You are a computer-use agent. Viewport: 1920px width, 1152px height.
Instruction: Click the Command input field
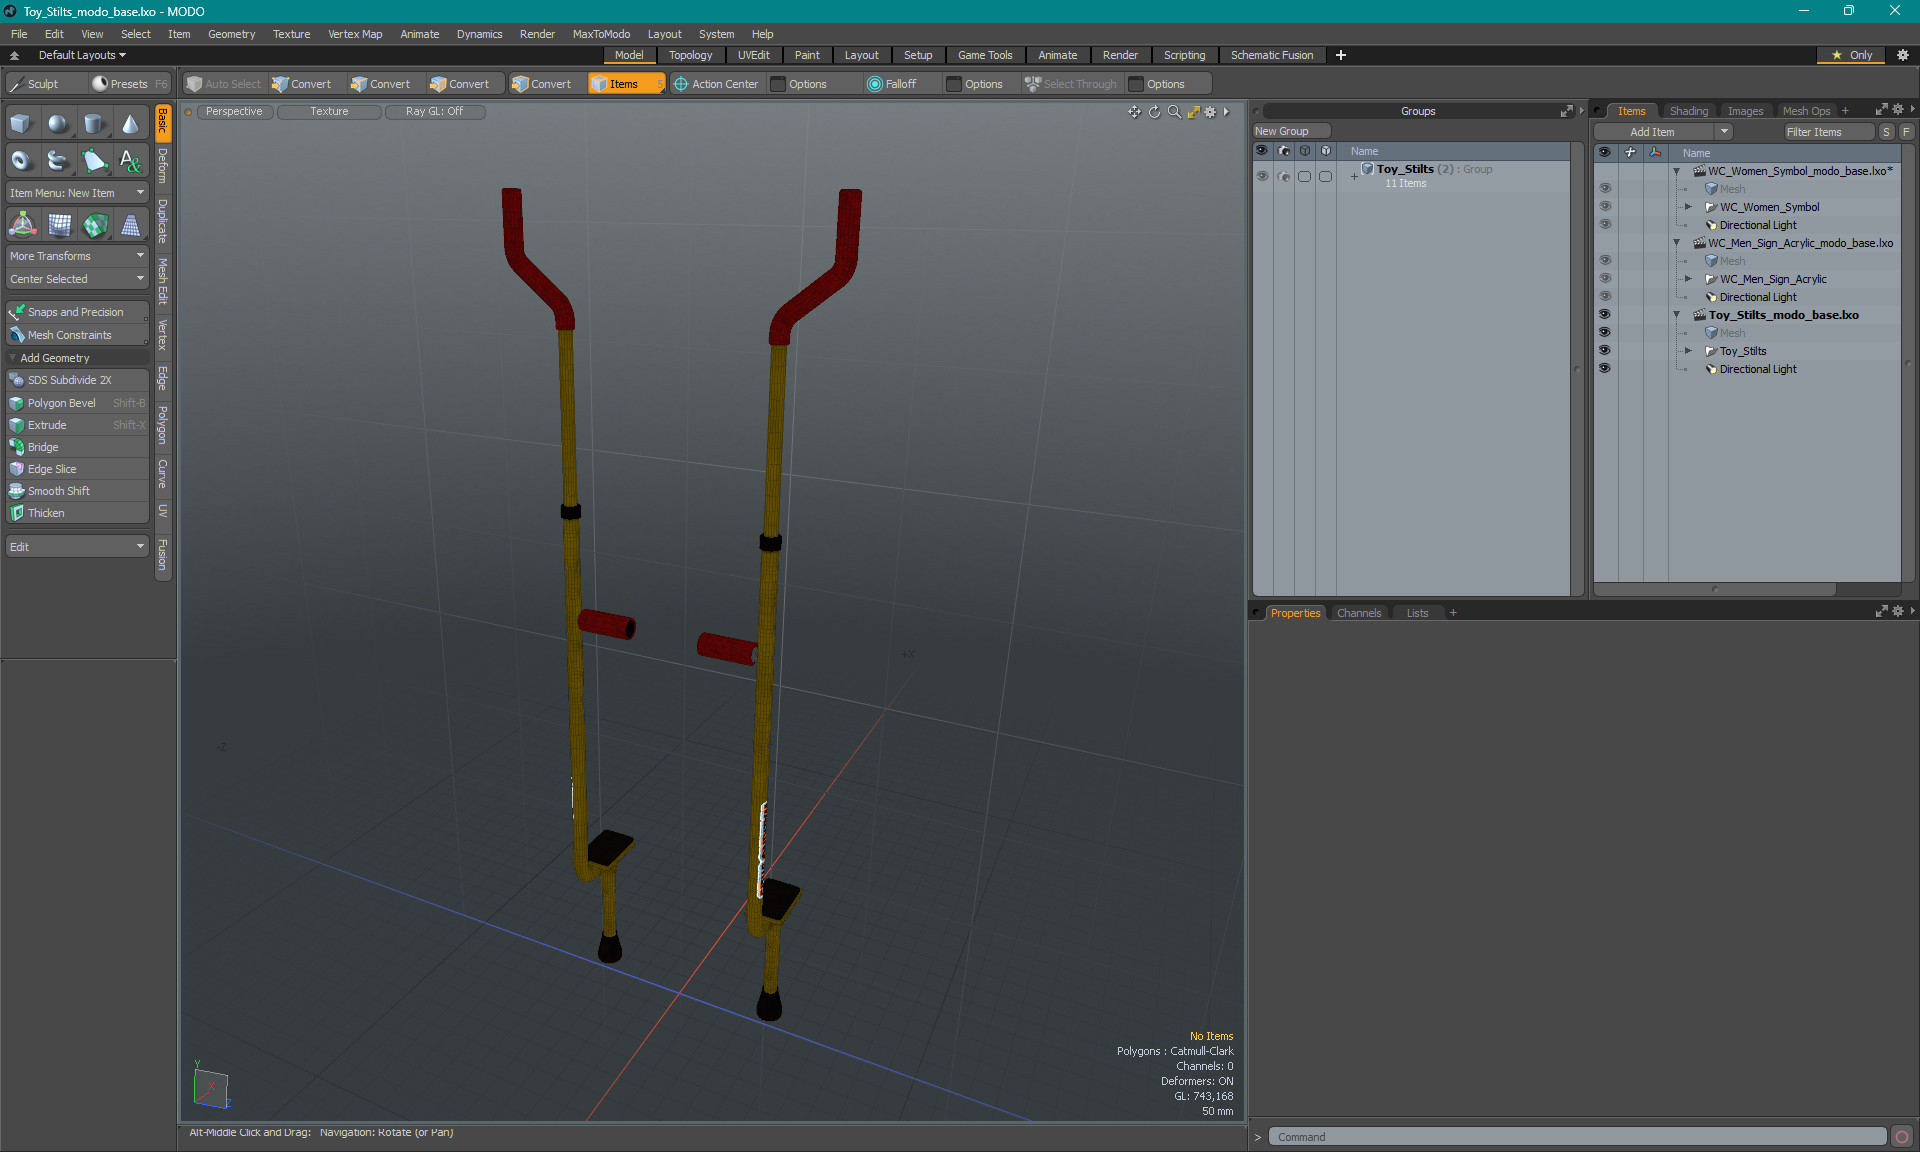point(1577,1137)
